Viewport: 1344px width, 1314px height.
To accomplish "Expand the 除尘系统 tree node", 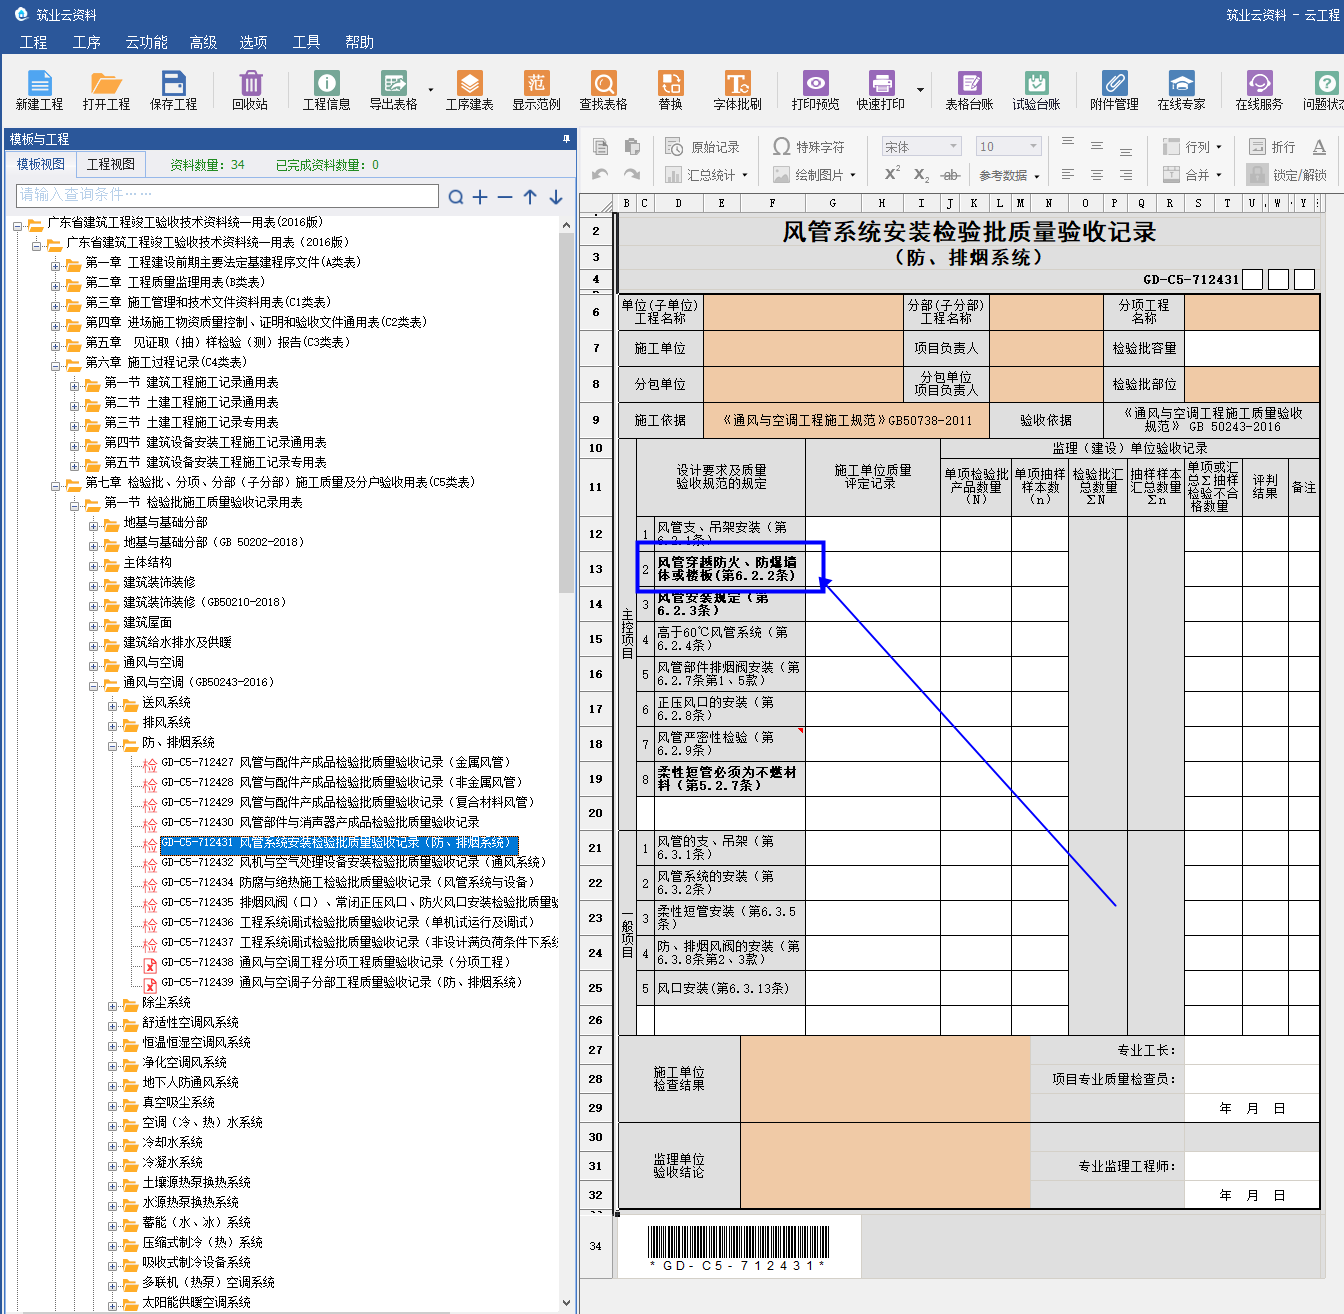I will pyautogui.click(x=113, y=1006).
